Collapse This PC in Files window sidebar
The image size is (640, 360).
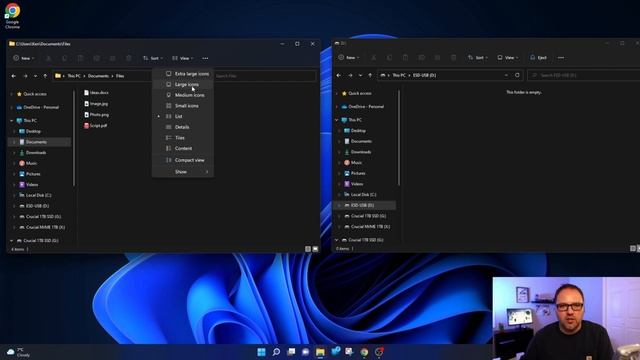[x=11, y=120]
